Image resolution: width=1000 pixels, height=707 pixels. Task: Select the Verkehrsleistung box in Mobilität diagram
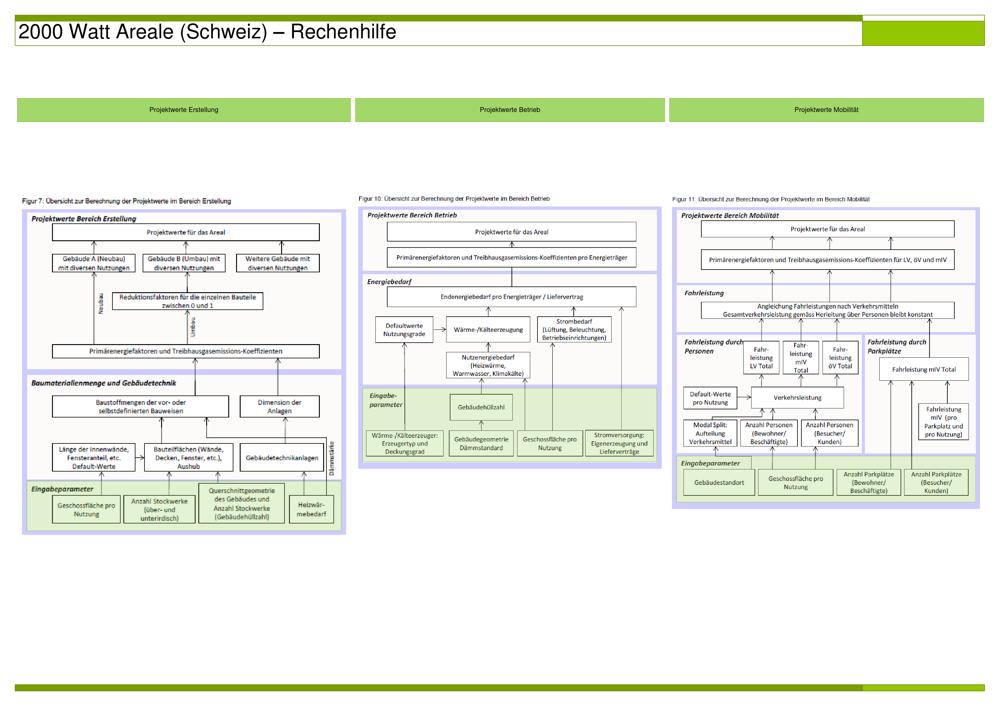797,397
